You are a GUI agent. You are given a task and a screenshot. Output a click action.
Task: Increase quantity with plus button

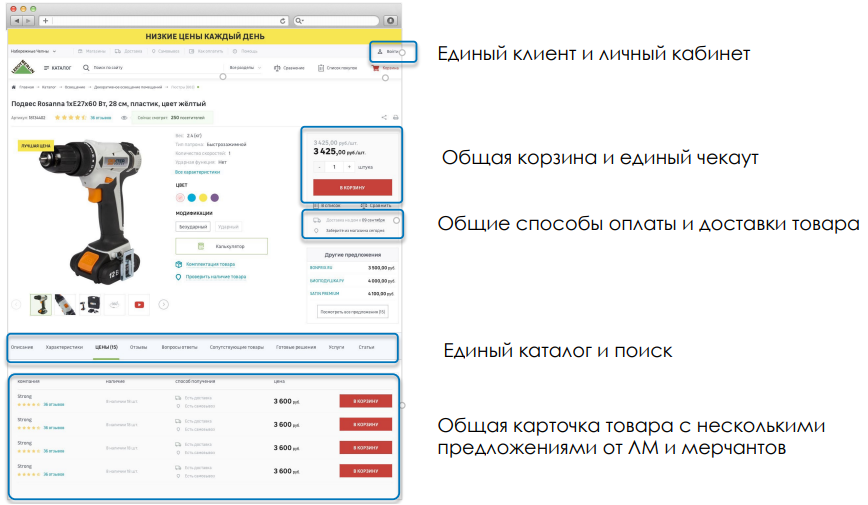[348, 167]
